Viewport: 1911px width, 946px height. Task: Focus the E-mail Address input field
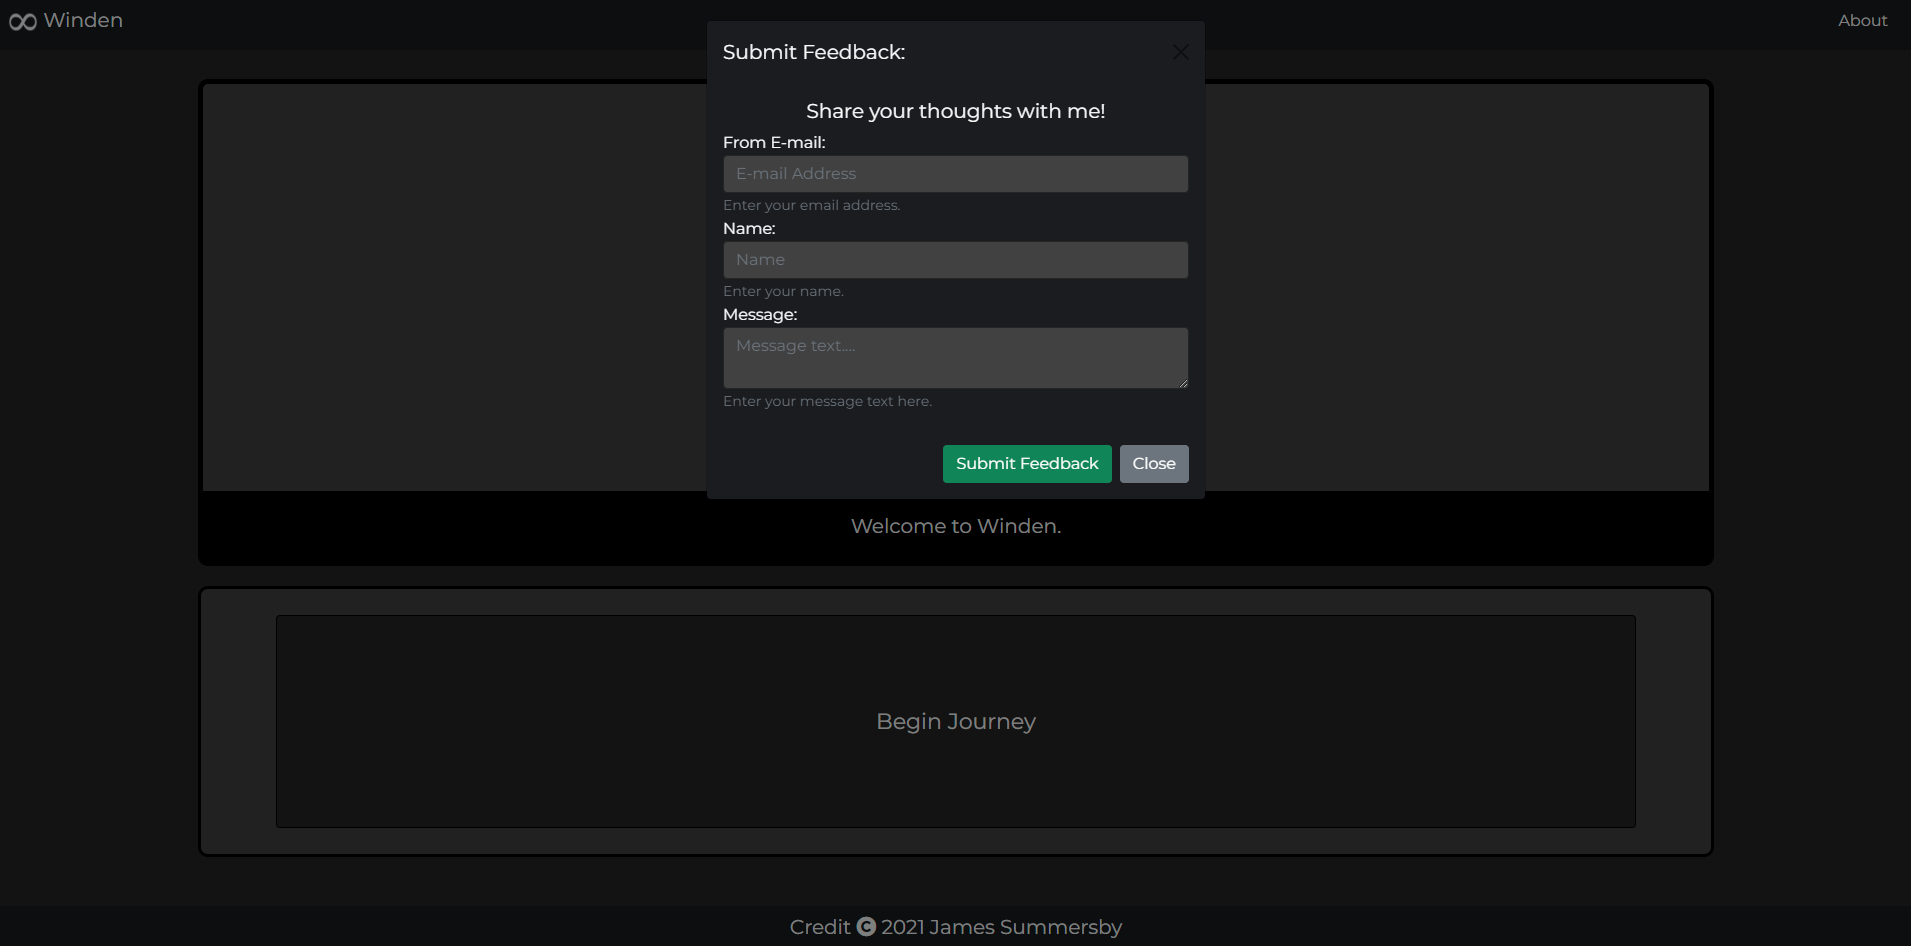pos(956,174)
